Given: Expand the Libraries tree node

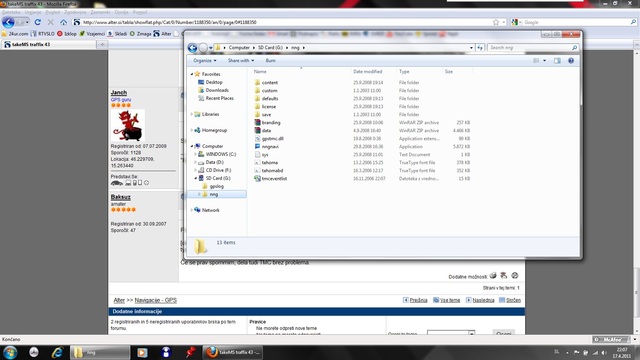Looking at the screenshot, I should (191, 114).
